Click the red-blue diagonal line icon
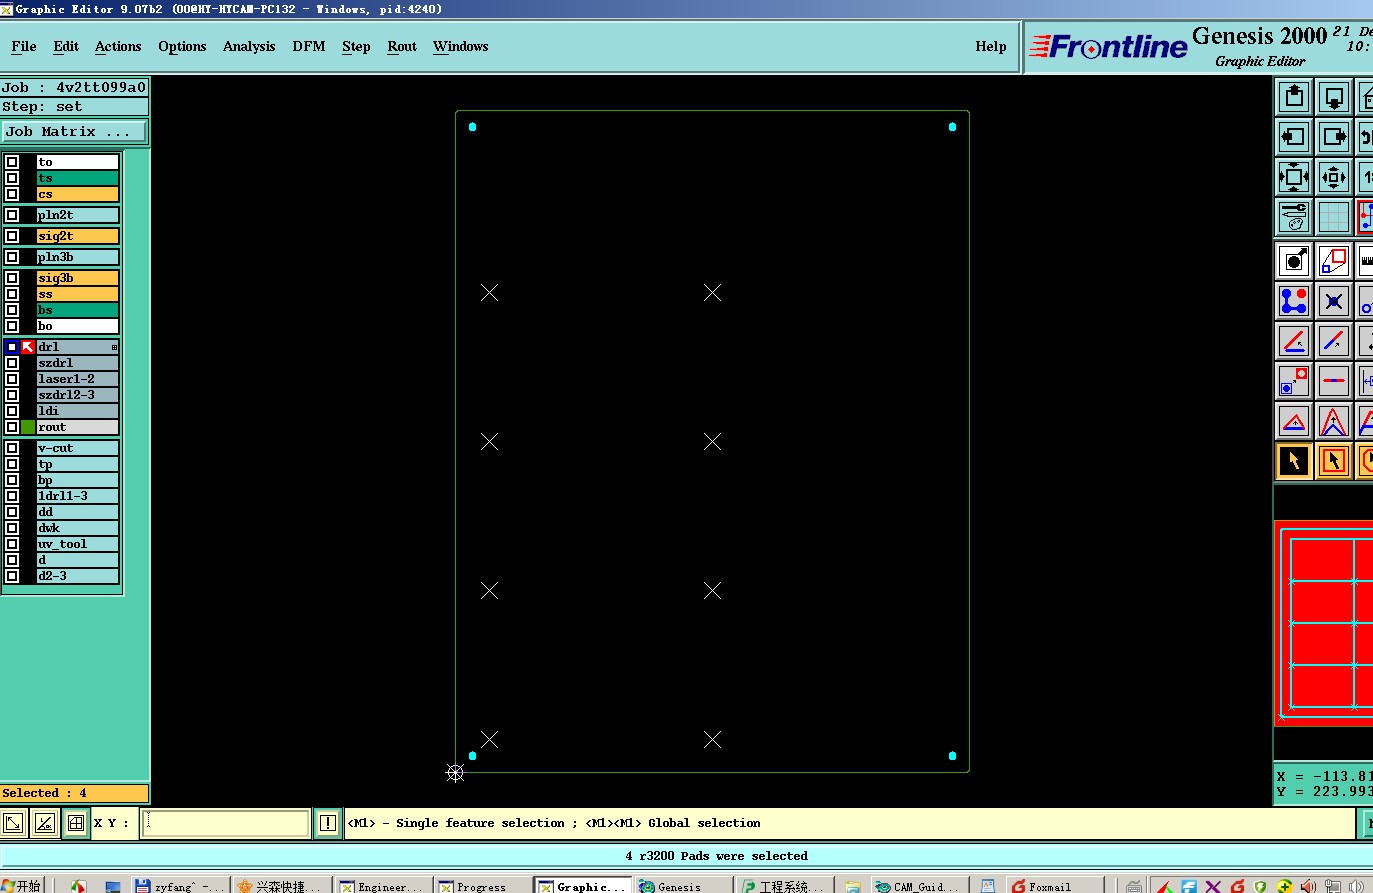The height and width of the screenshot is (893, 1373). click(x=1334, y=341)
